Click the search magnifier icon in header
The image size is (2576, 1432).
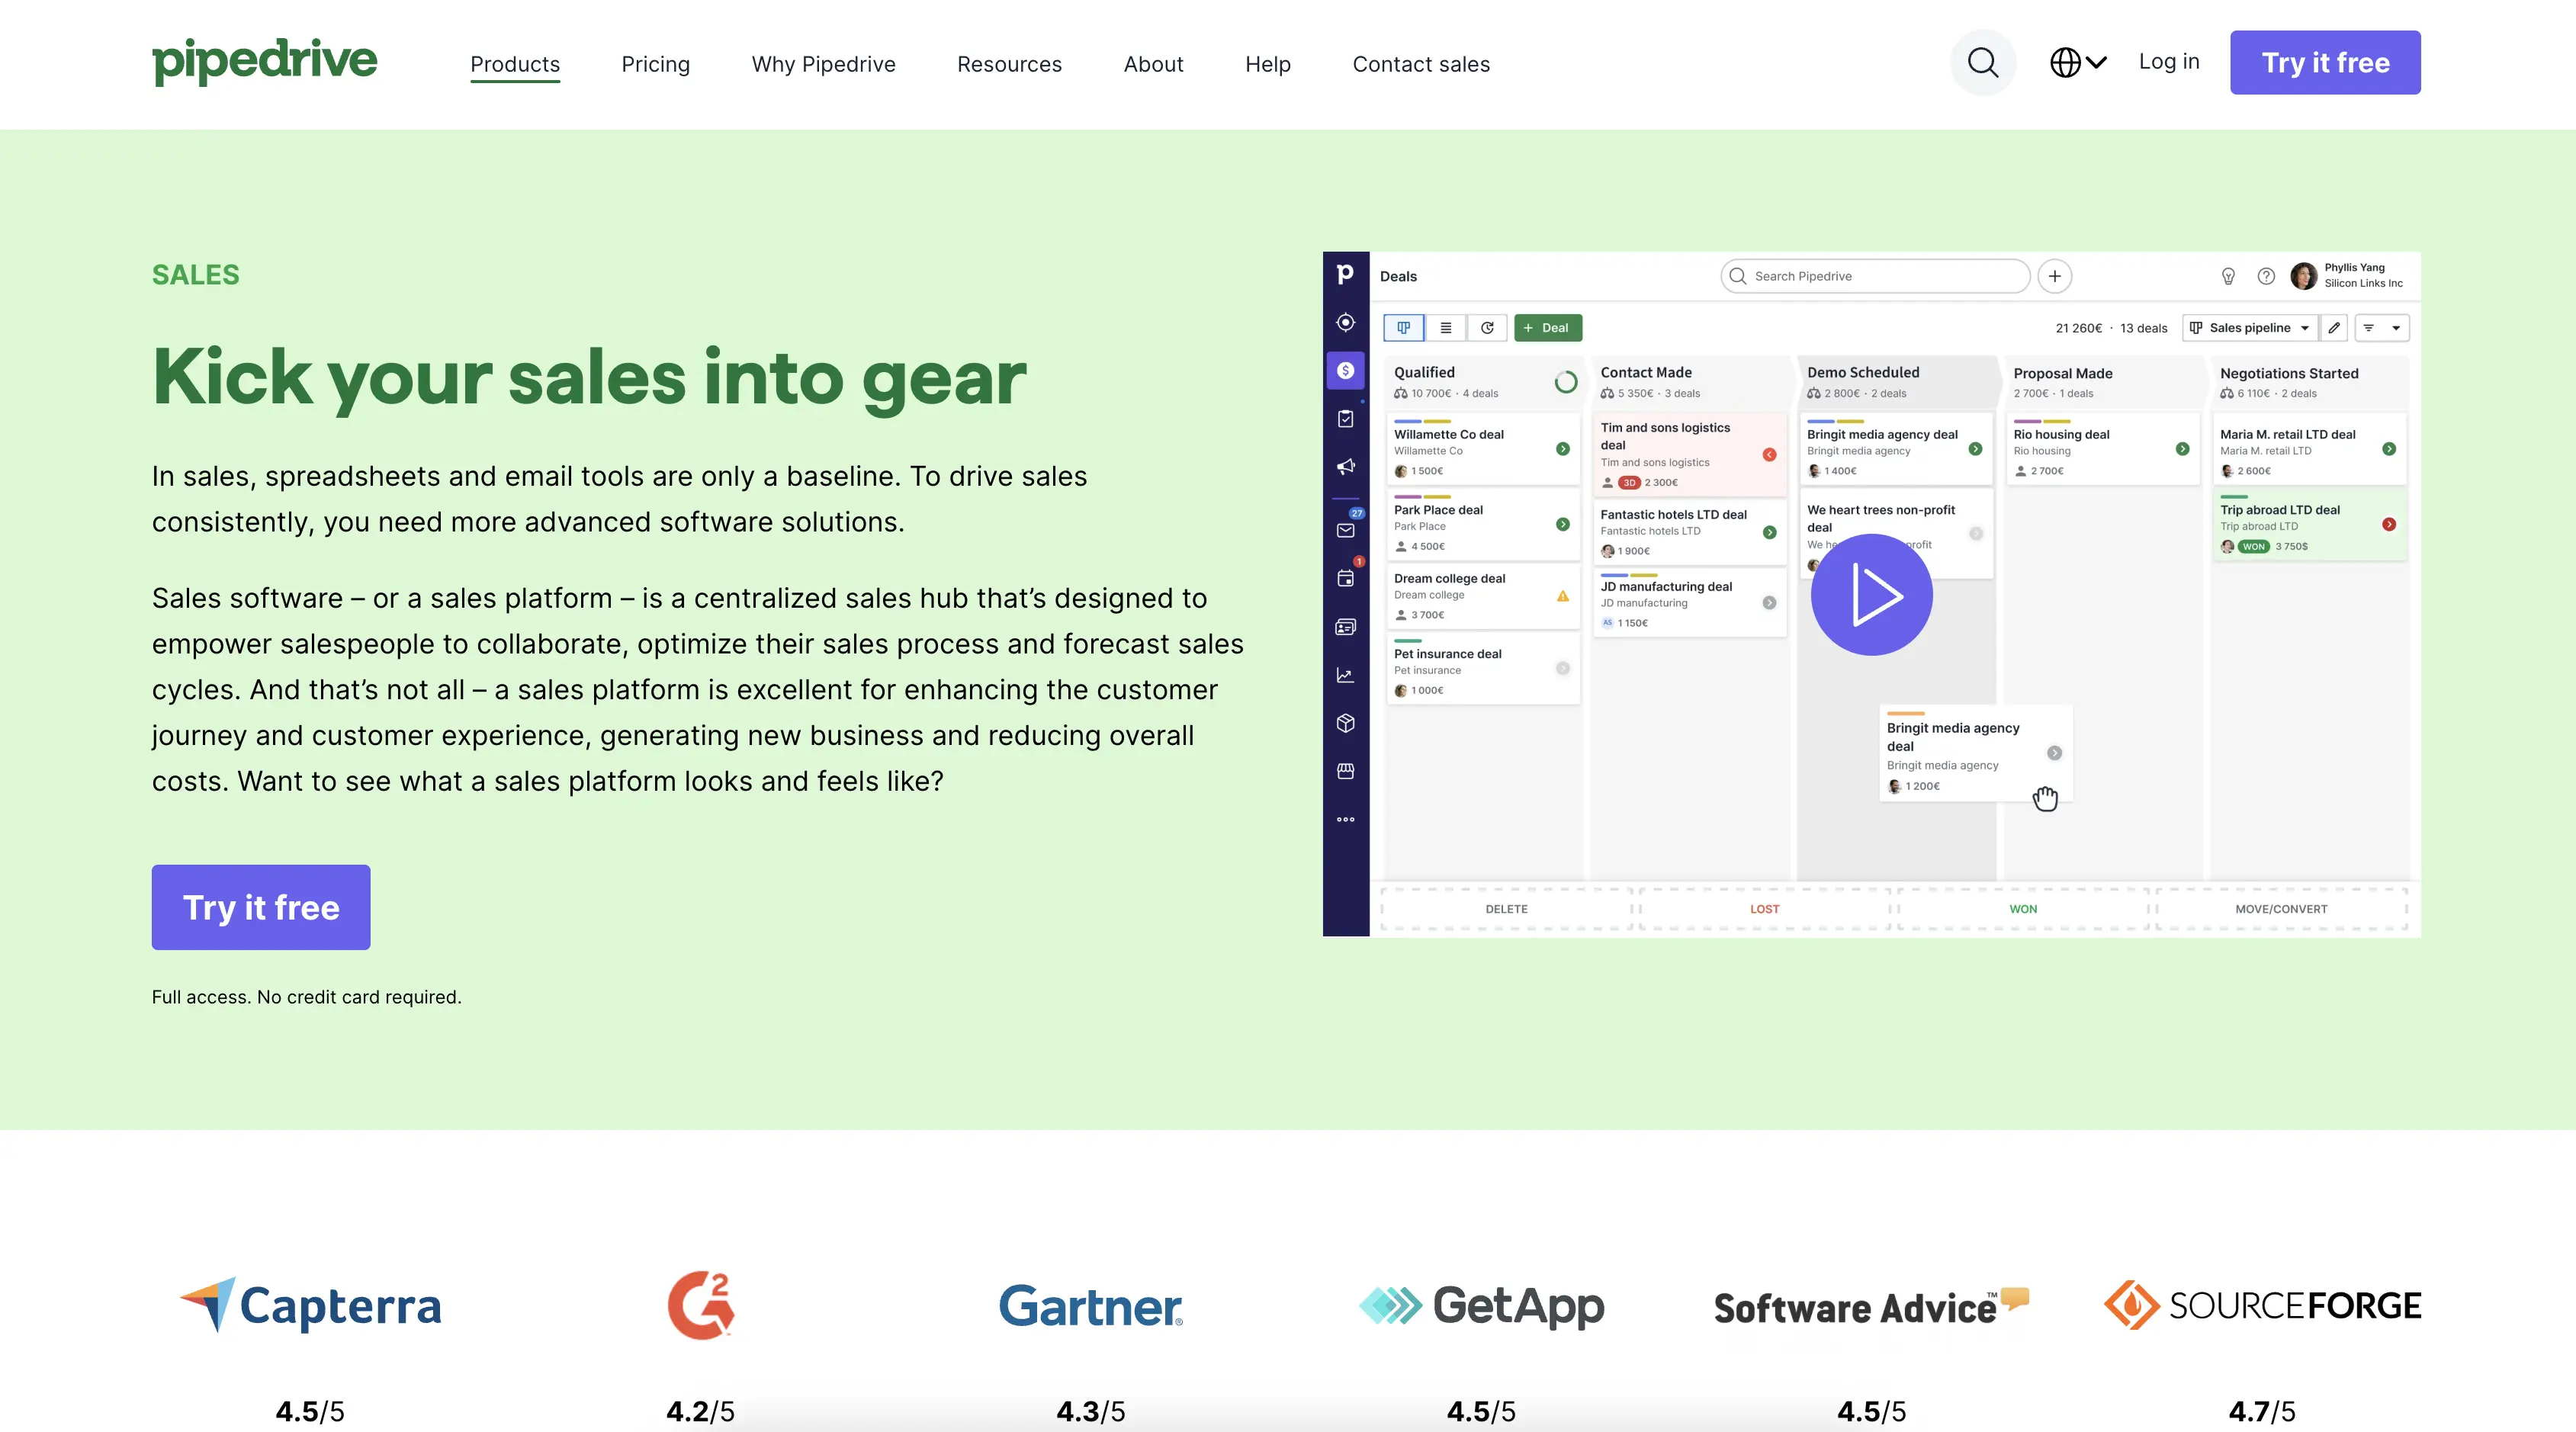tap(1982, 63)
